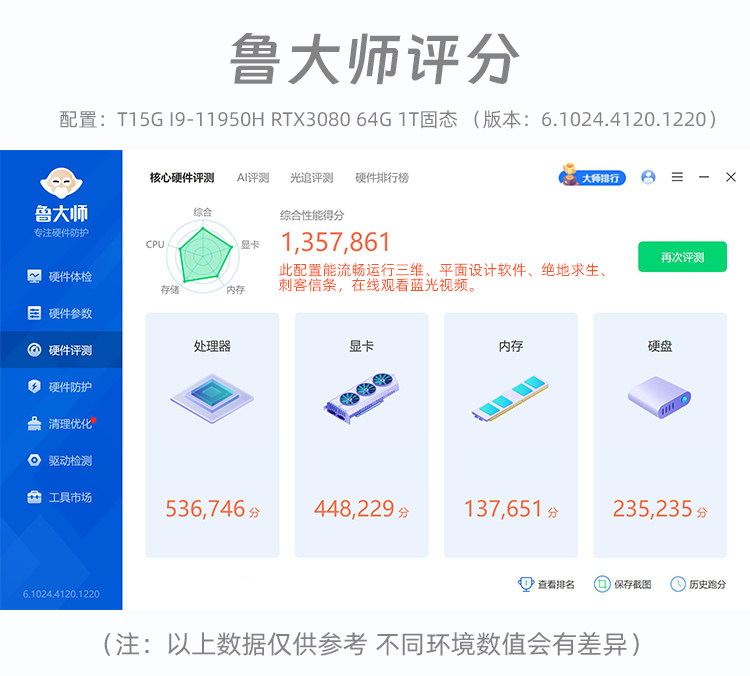
Task: Click the 存储 label on the radar chart
Action: pyautogui.click(x=170, y=289)
